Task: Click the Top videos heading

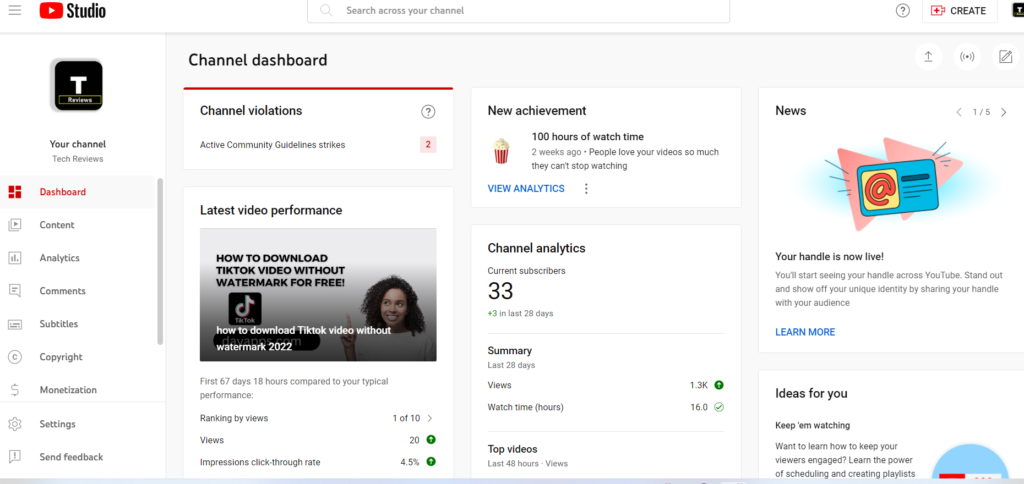Action: [513, 449]
